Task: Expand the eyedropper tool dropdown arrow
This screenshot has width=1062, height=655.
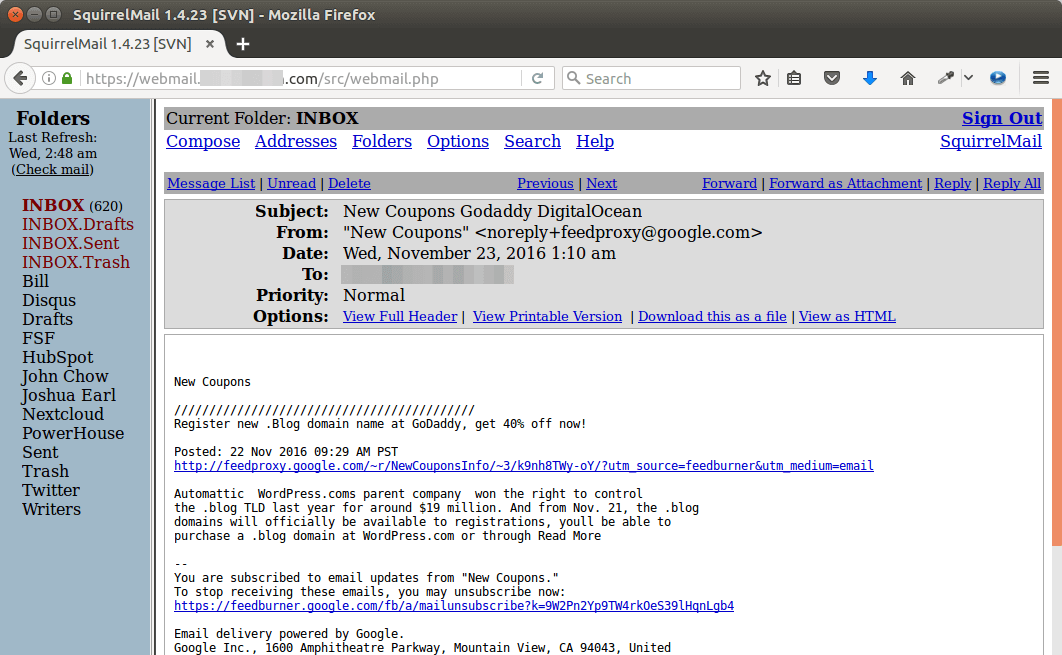Action: [968, 78]
